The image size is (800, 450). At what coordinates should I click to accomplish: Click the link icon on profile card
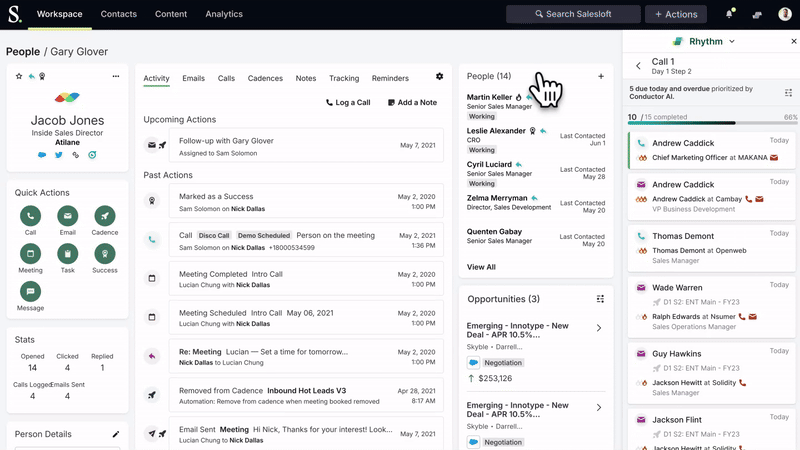coord(76,155)
